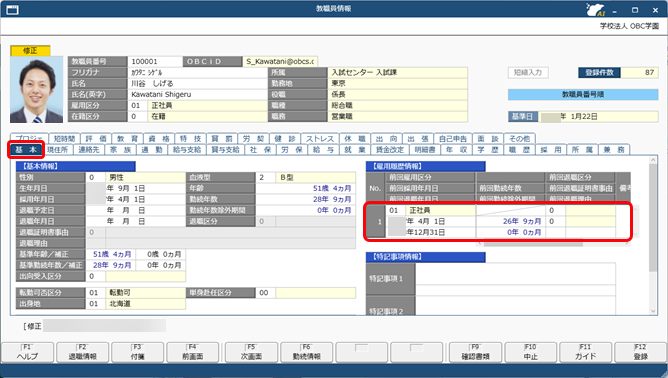Click the F11 ガイド button
The image size is (668, 378).
585,352
